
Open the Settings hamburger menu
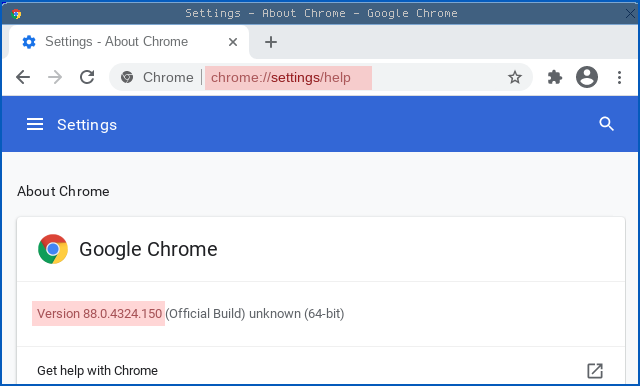click(35, 124)
